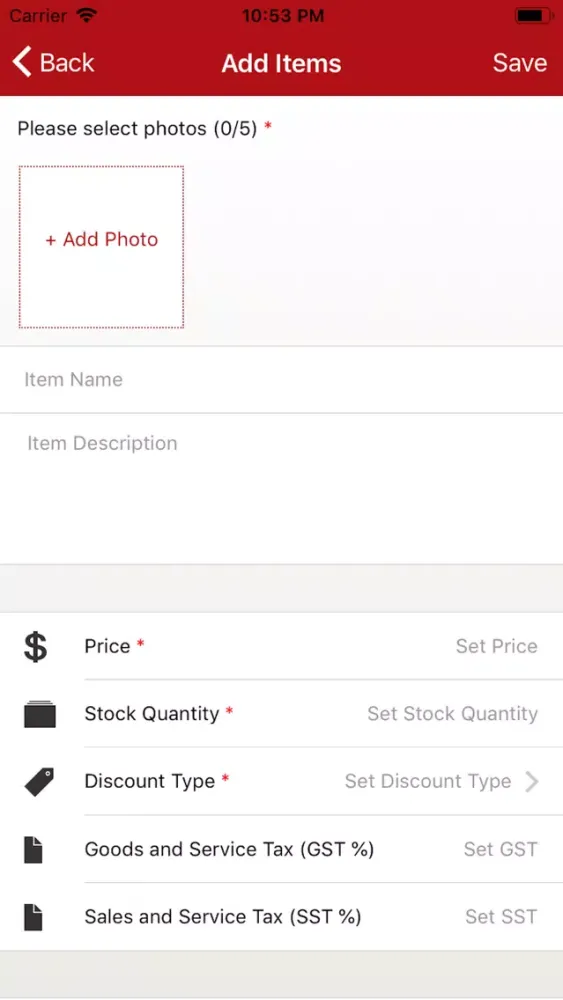Tap the Discount Type tag icon
This screenshot has width=563, height=1000.
click(x=40, y=781)
